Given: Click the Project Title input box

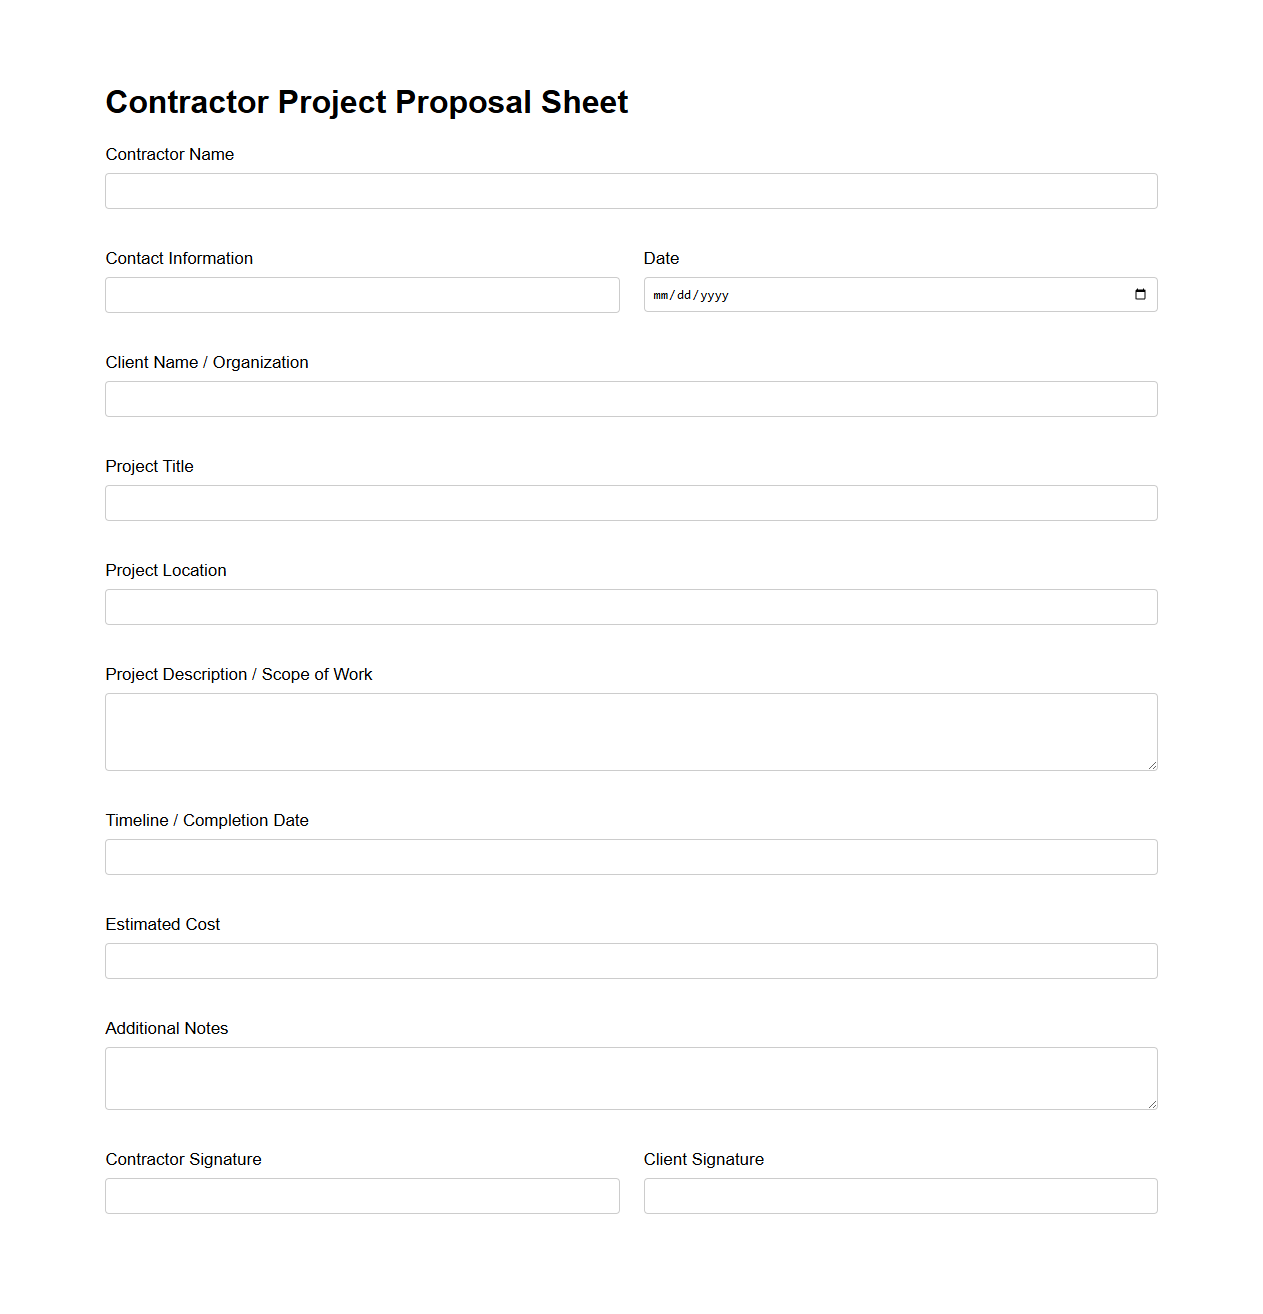Looking at the screenshot, I should click(630, 502).
